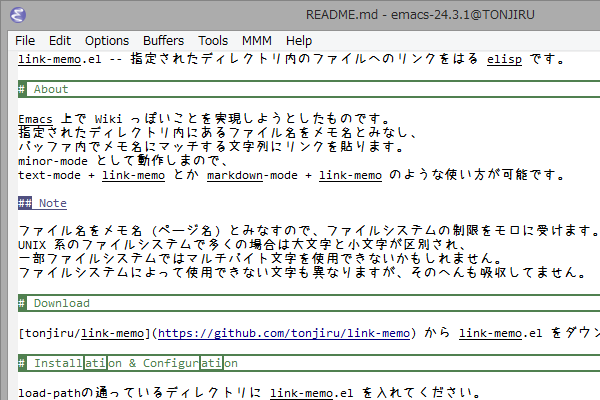
Task: Click the underlined markdown word
Action: tap(235, 175)
